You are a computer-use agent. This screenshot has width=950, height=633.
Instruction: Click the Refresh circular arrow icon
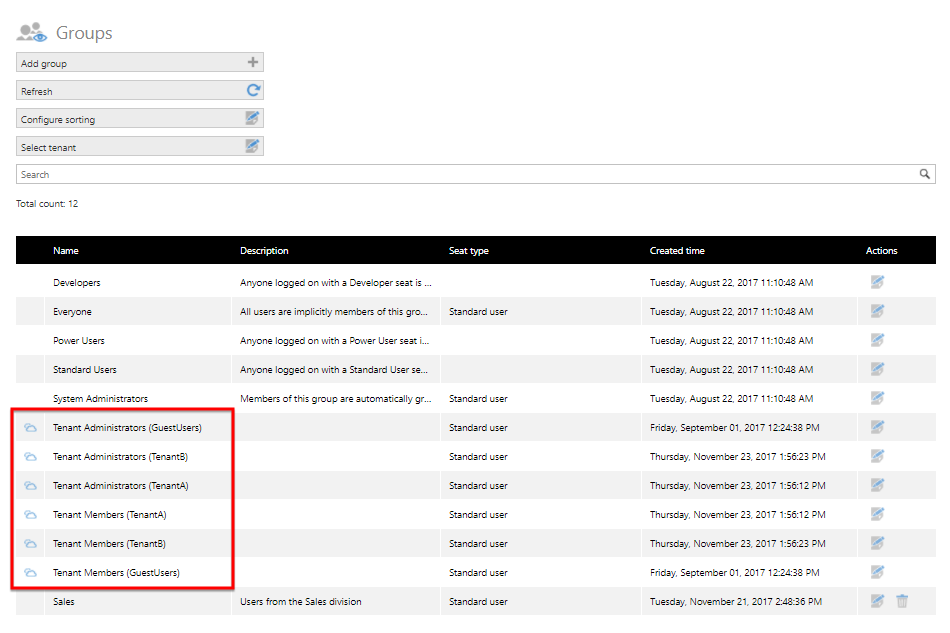[x=253, y=90]
